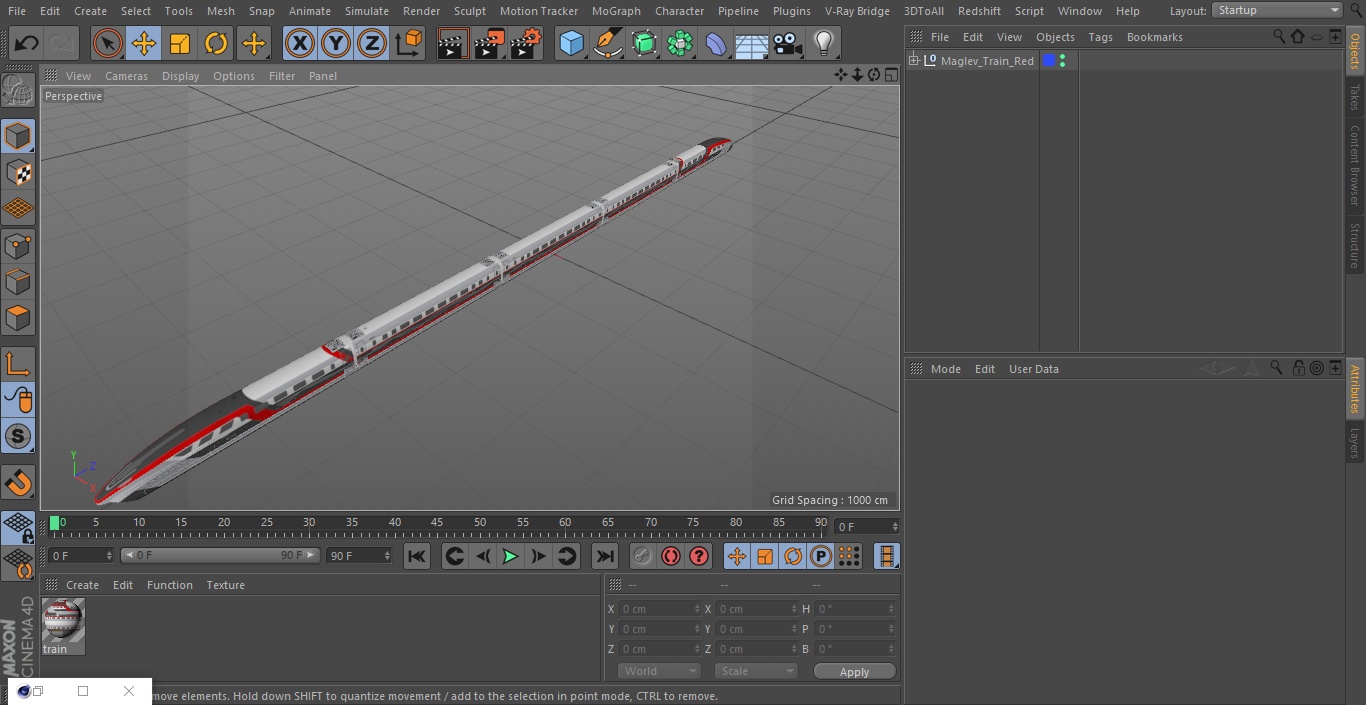Click frame 45 on the timeline
This screenshot has width=1366, height=705.
(437, 523)
